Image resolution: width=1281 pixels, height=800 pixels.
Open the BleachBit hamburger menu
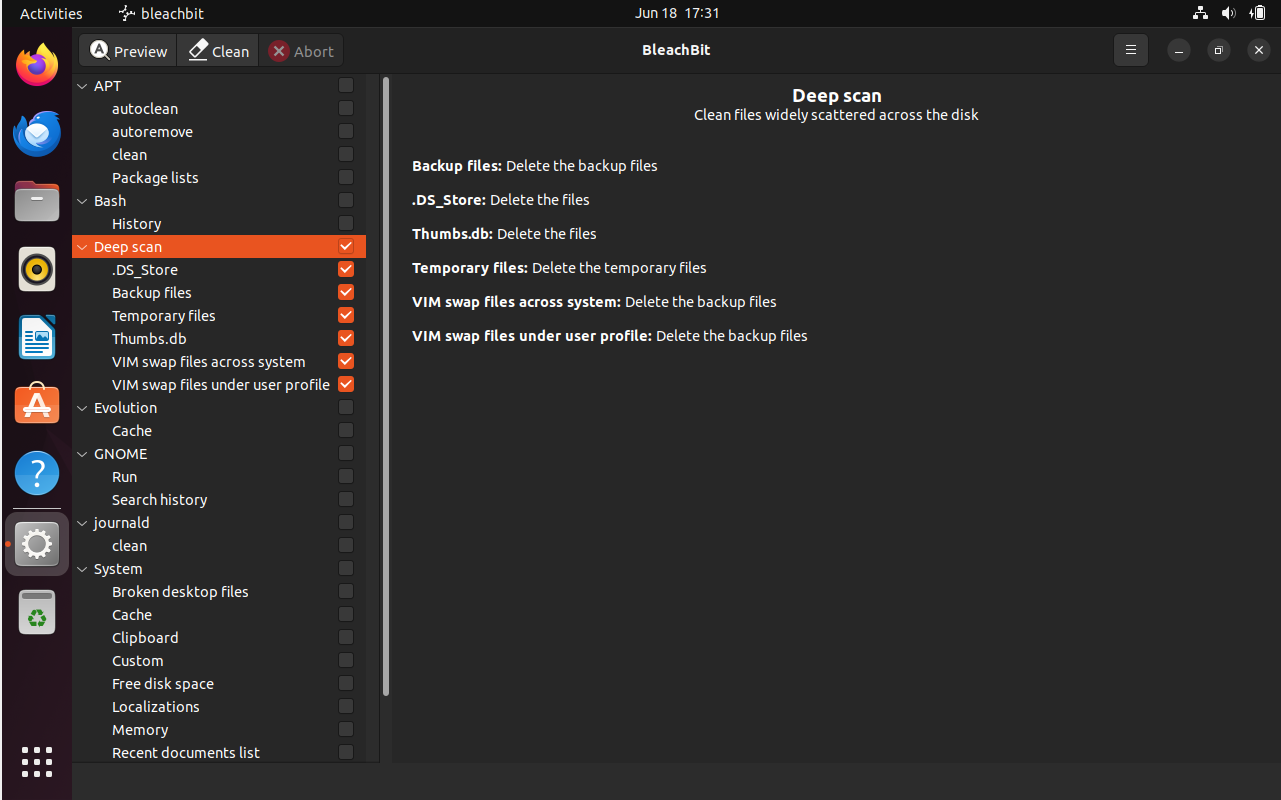pyautogui.click(x=1131, y=49)
